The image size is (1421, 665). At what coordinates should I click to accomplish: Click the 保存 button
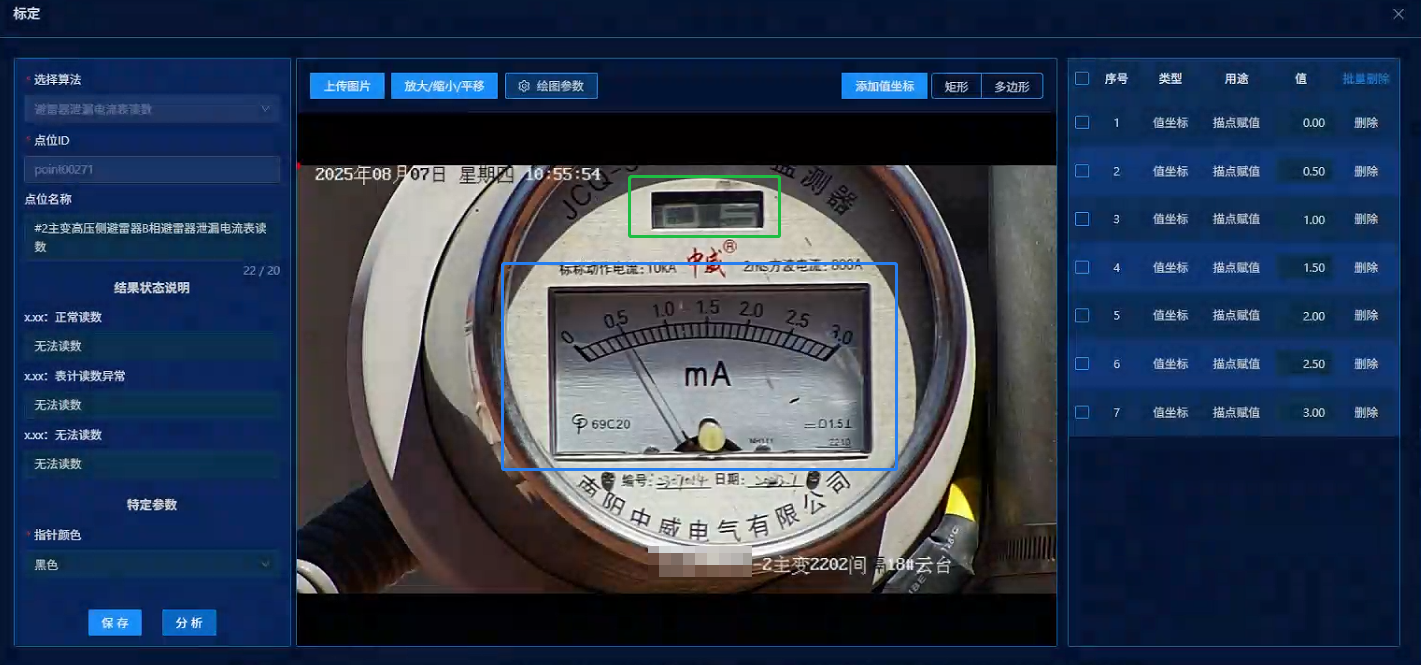click(115, 623)
